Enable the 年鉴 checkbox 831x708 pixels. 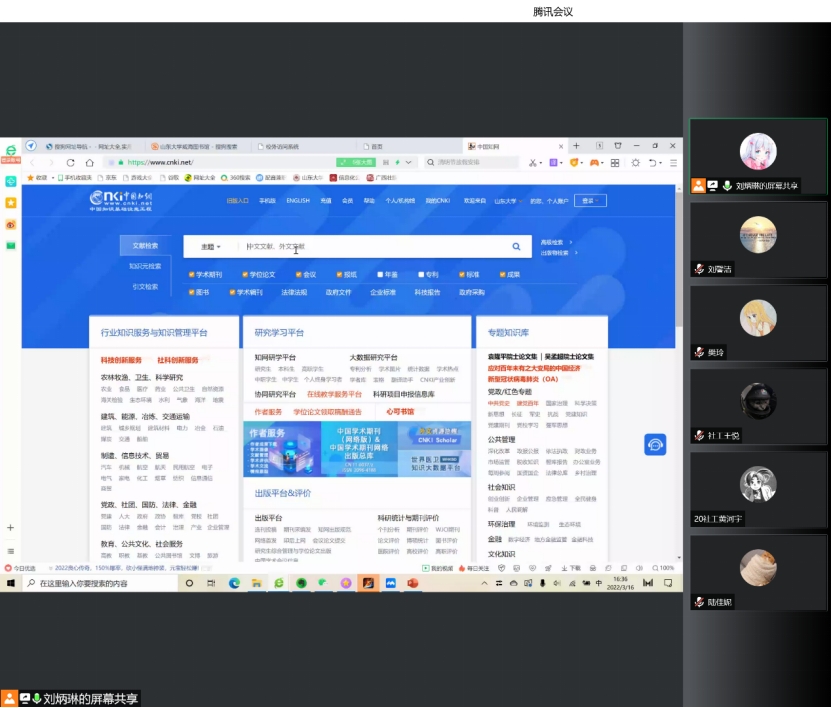point(381,274)
